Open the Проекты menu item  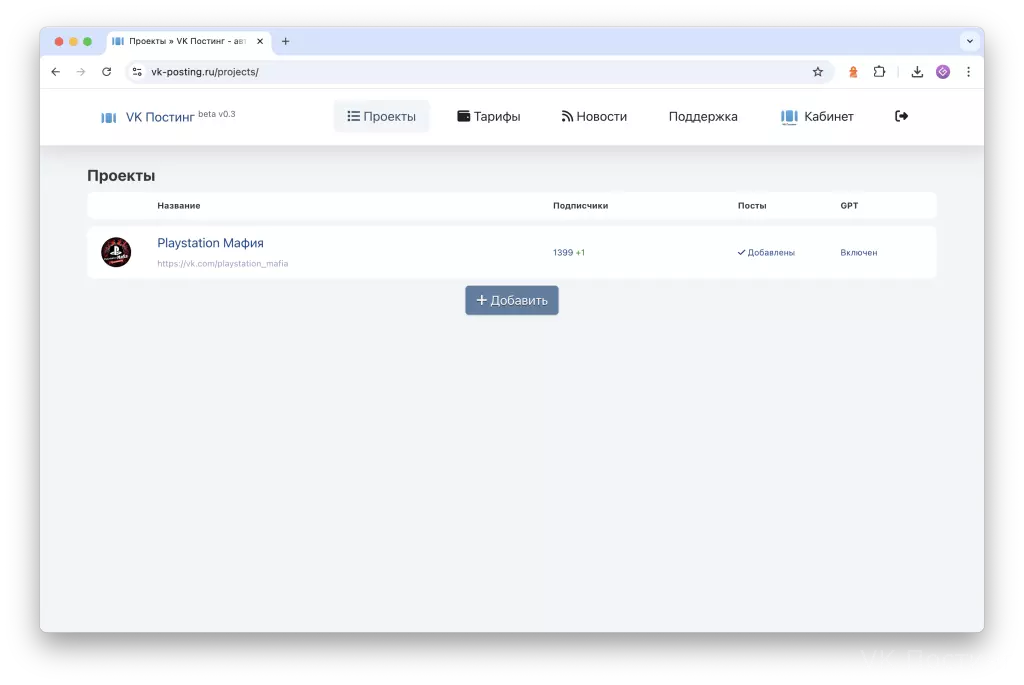point(381,116)
